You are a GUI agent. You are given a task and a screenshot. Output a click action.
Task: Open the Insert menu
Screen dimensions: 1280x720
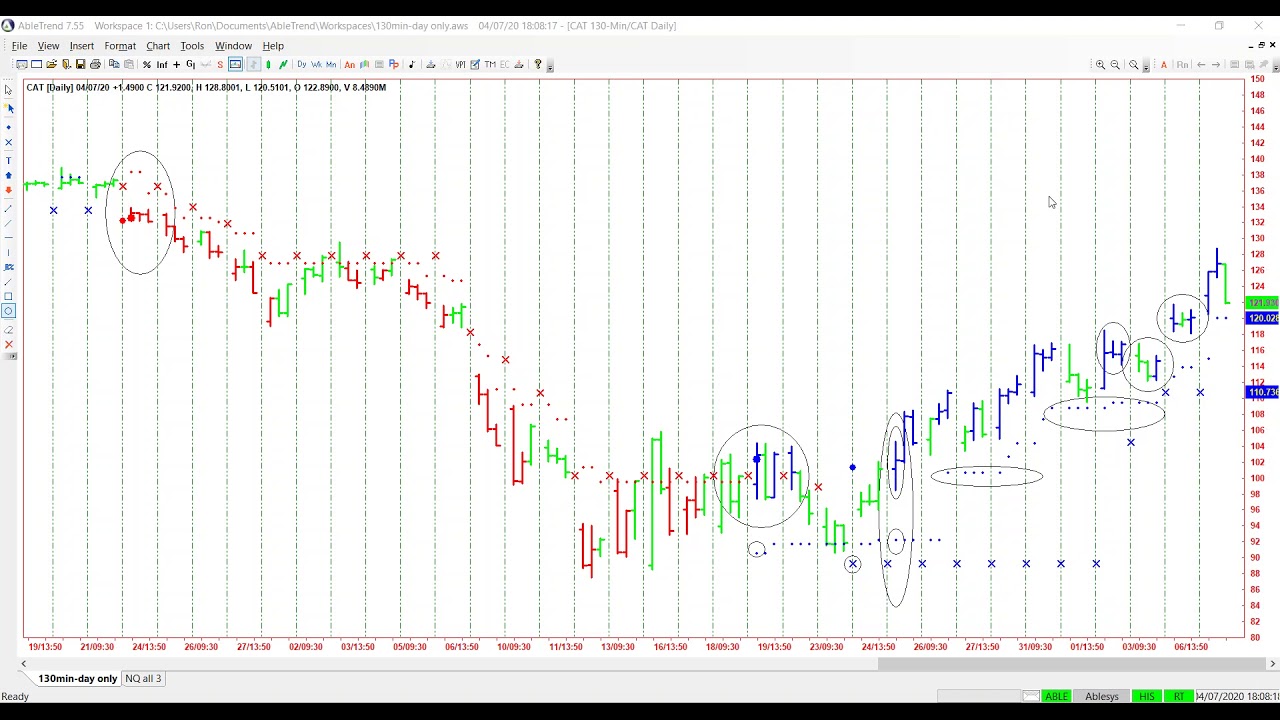click(x=82, y=46)
